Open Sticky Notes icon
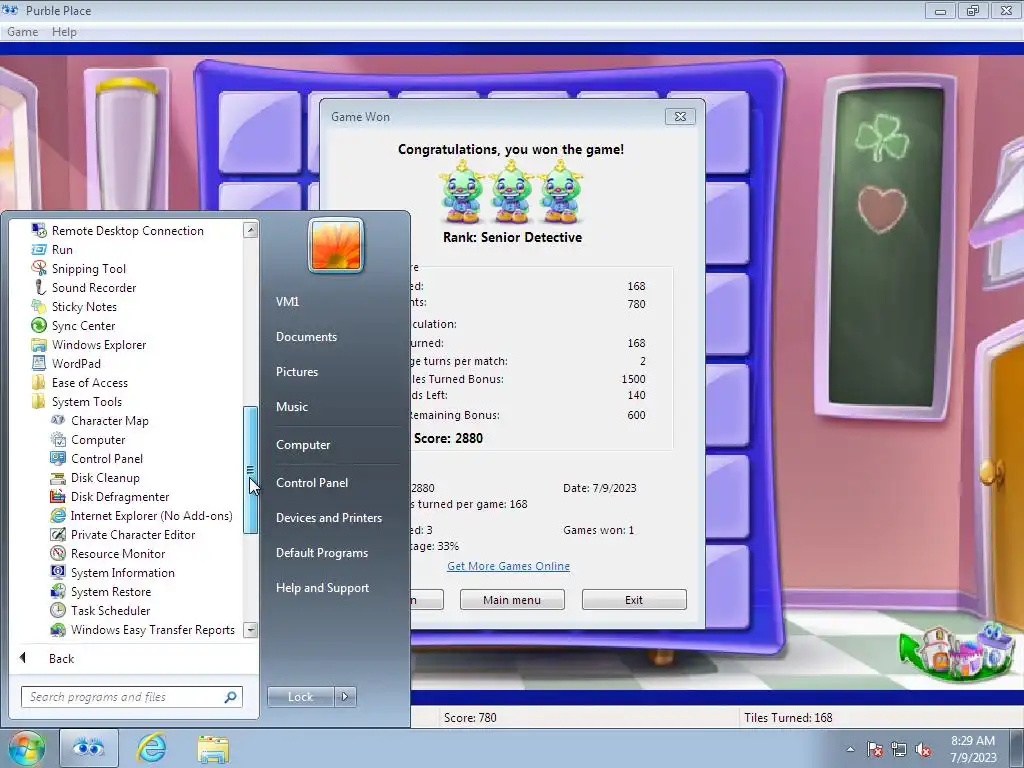 tap(39, 306)
